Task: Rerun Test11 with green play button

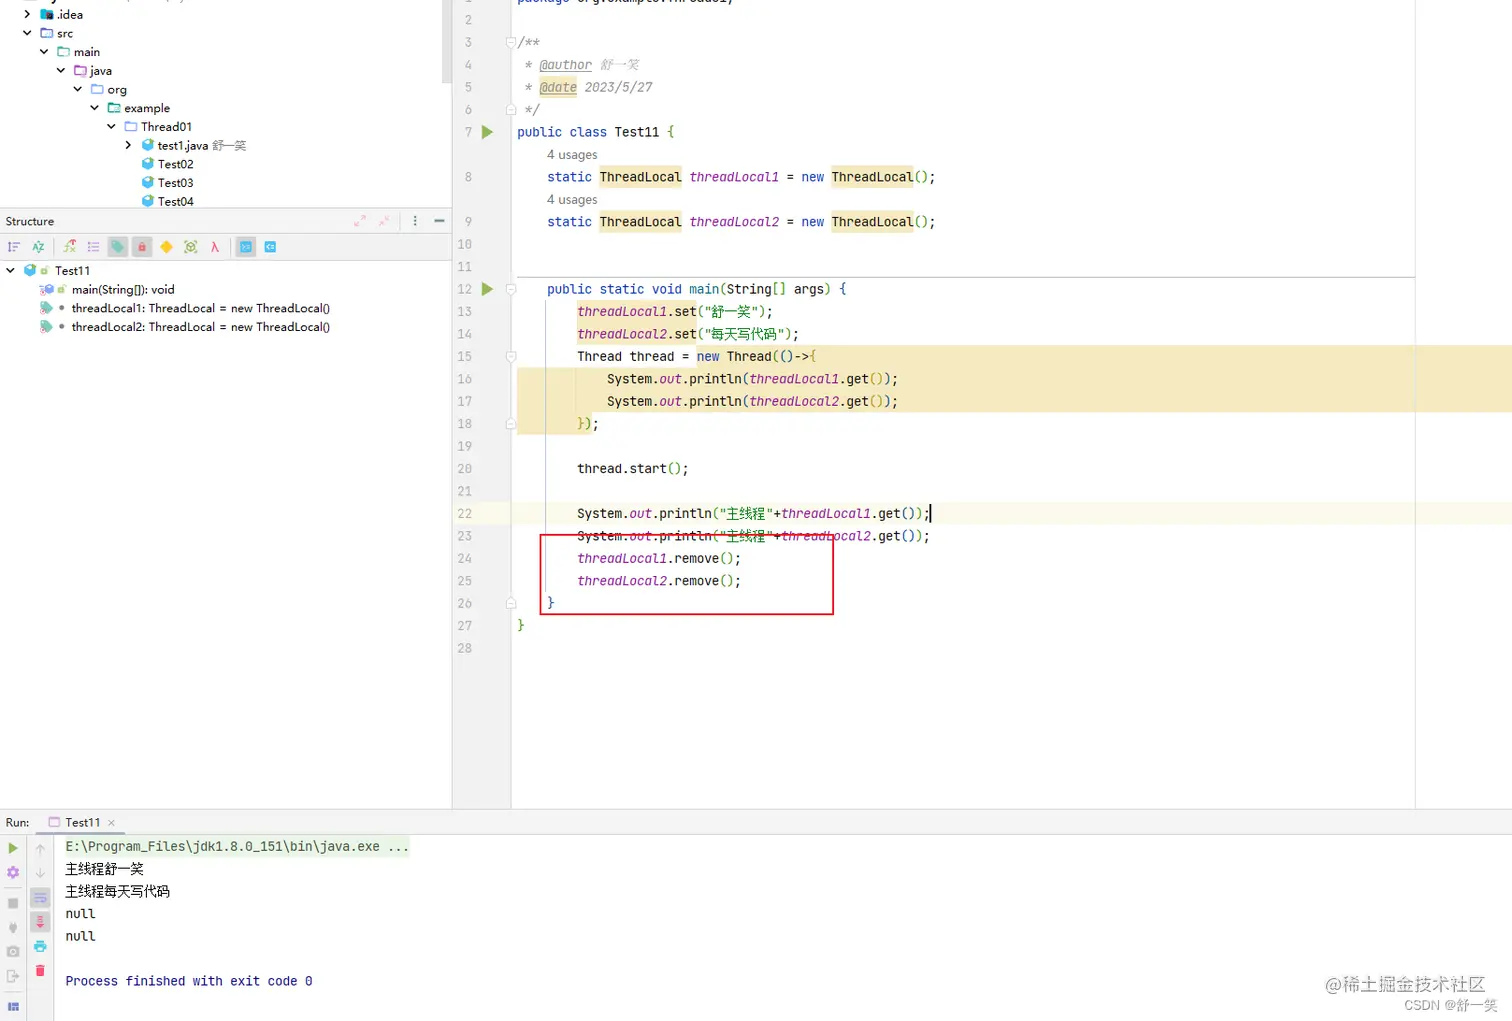Action: tap(13, 848)
